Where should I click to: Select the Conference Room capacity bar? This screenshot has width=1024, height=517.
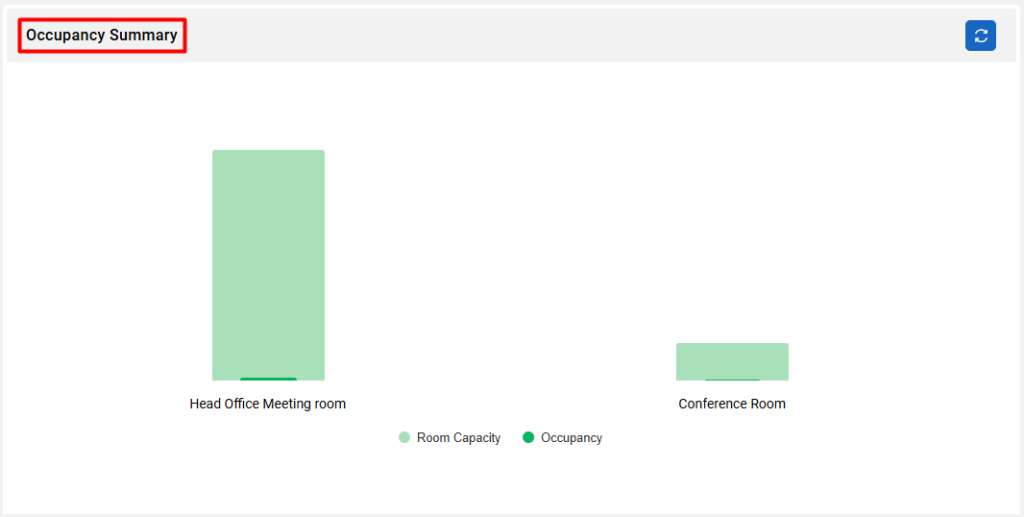732,360
